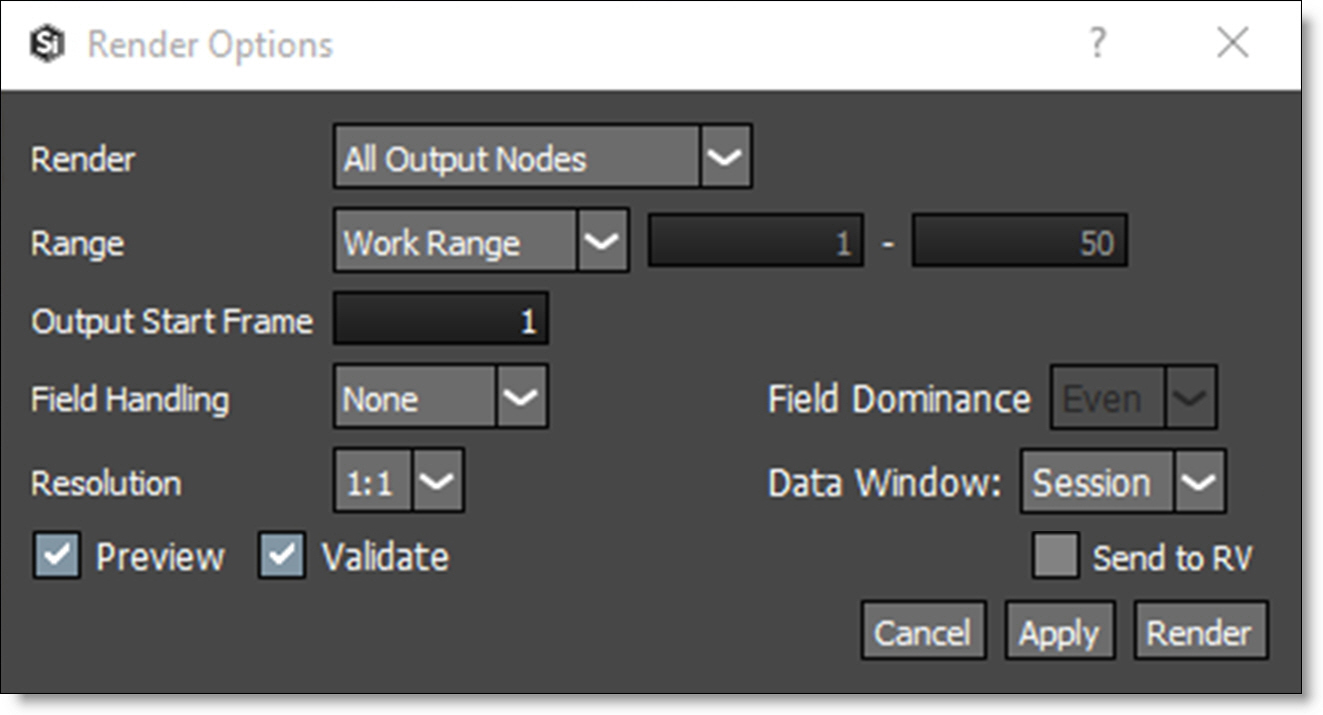This screenshot has height=715, width=1323.
Task: Click the arrow beside All Output Nodes
Action: pos(725,158)
